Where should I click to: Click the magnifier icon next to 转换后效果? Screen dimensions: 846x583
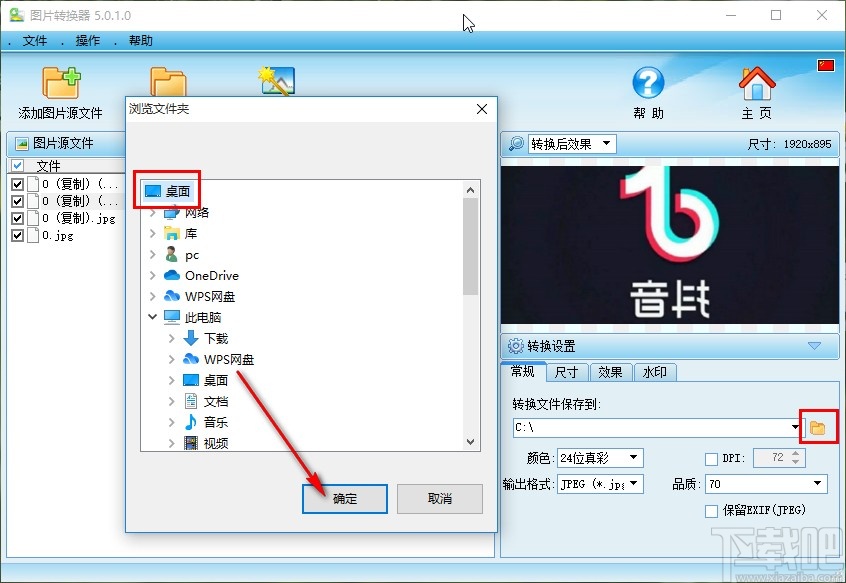tap(514, 143)
